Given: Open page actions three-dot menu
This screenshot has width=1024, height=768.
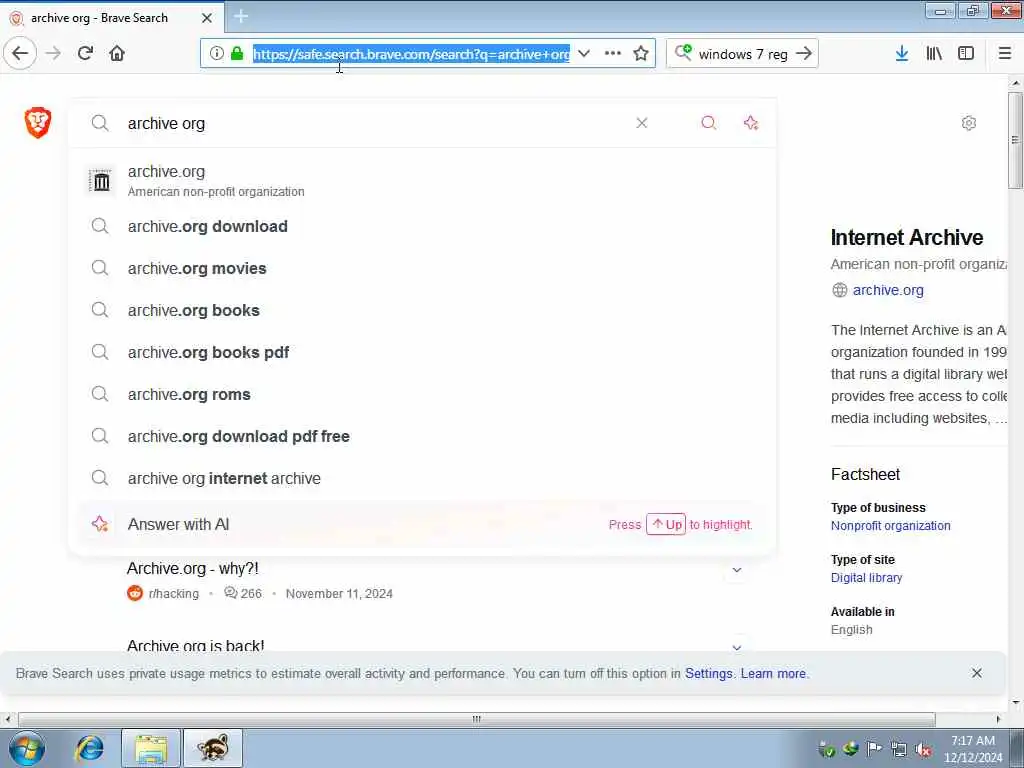Looking at the screenshot, I should pos(613,54).
